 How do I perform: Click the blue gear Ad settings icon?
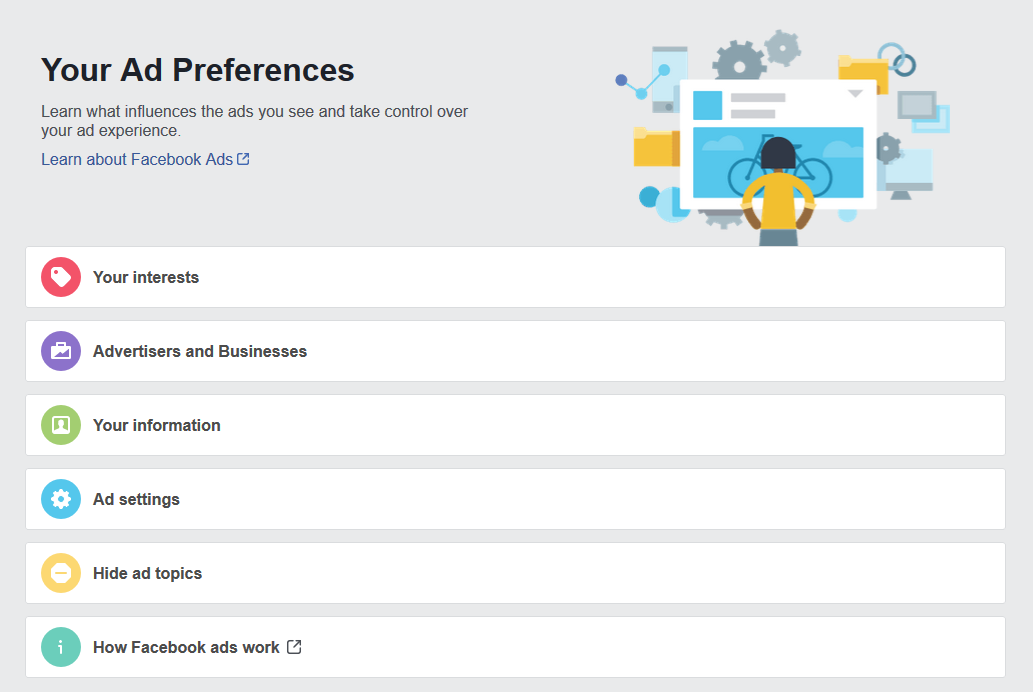pyautogui.click(x=61, y=499)
